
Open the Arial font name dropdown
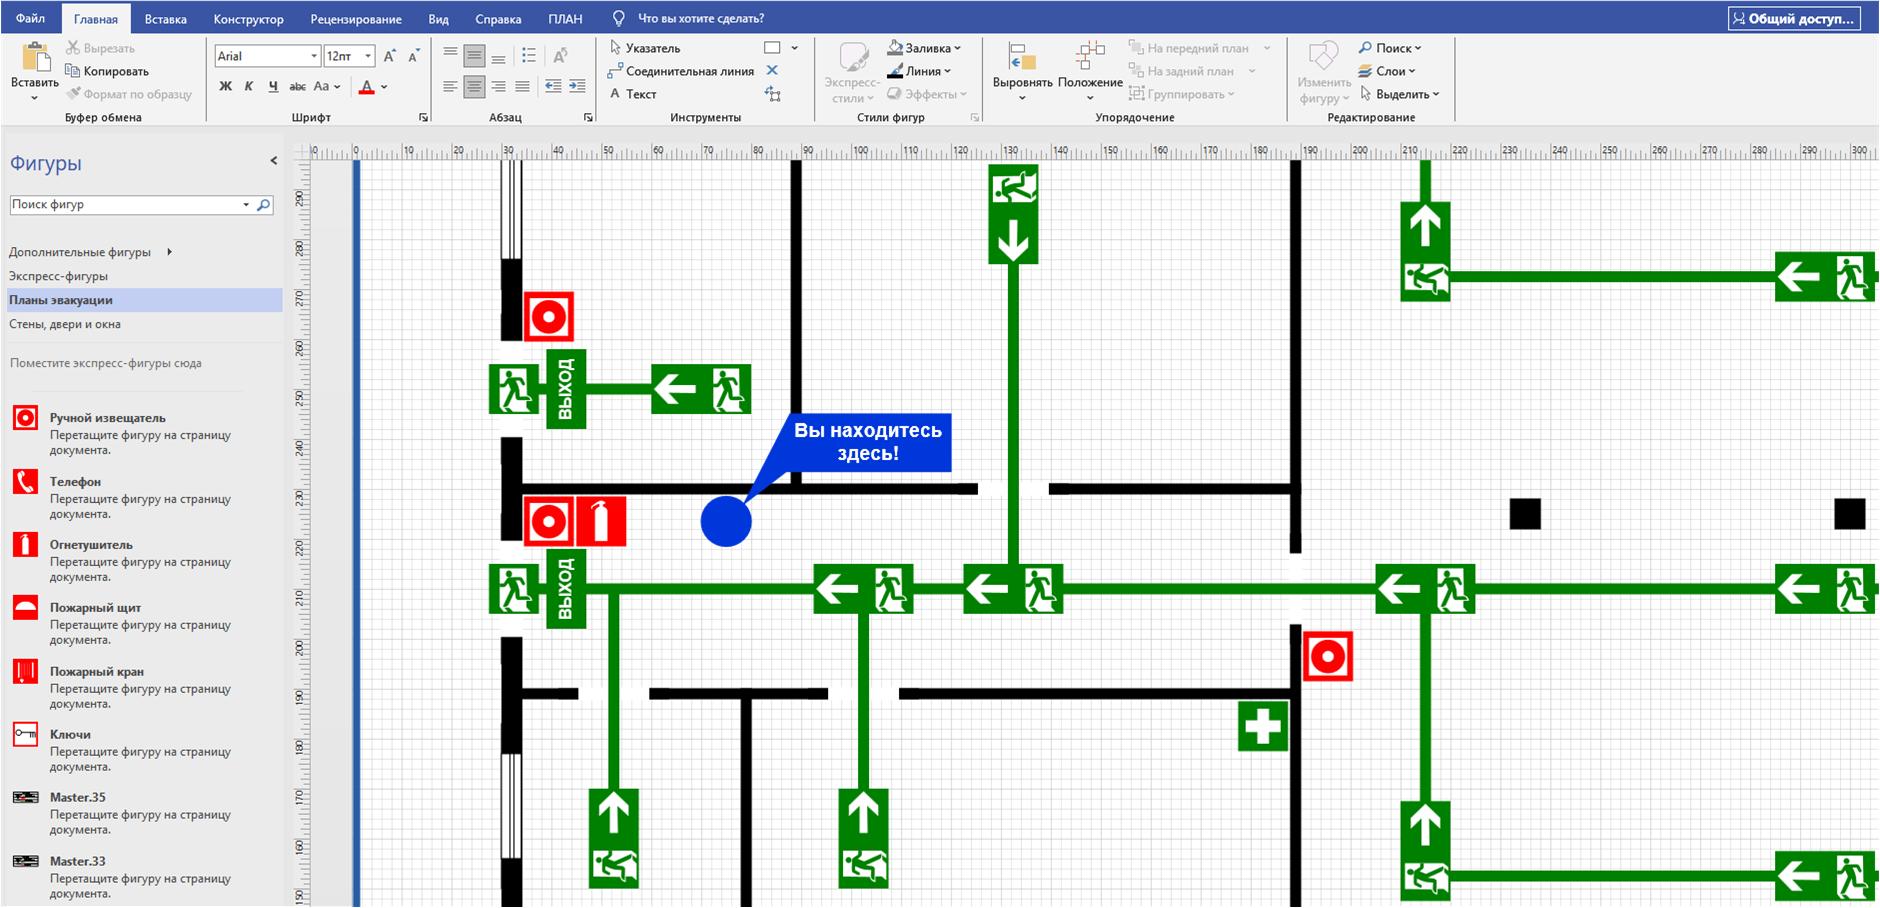pos(313,56)
